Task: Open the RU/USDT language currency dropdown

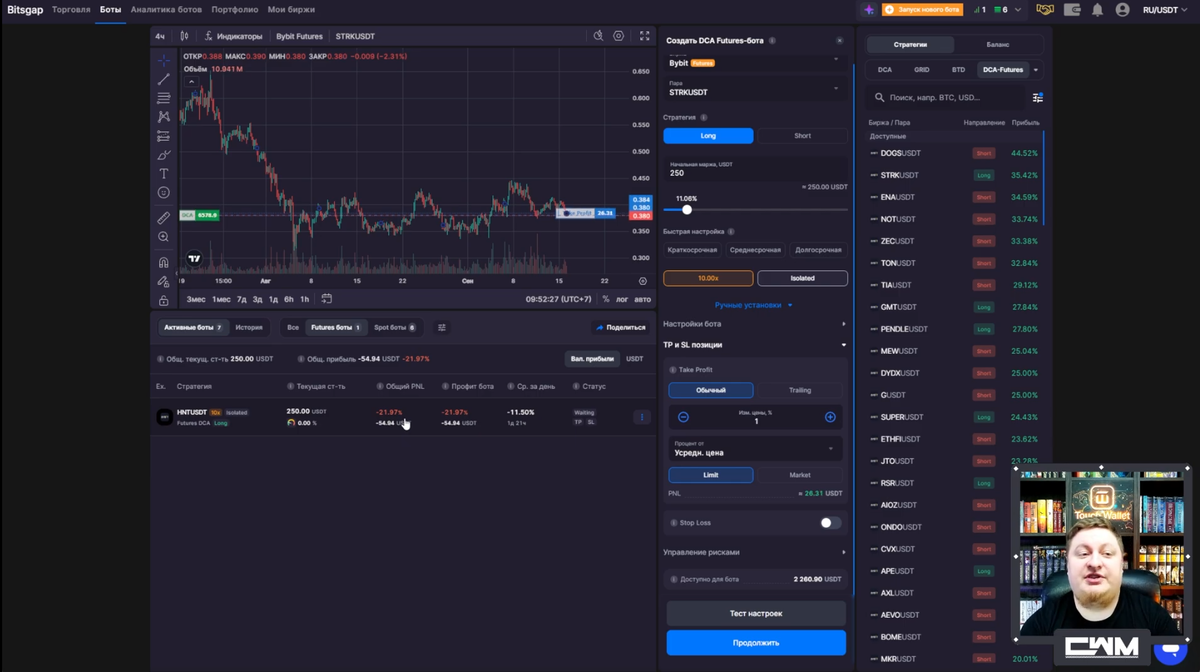Action: tap(1166, 10)
